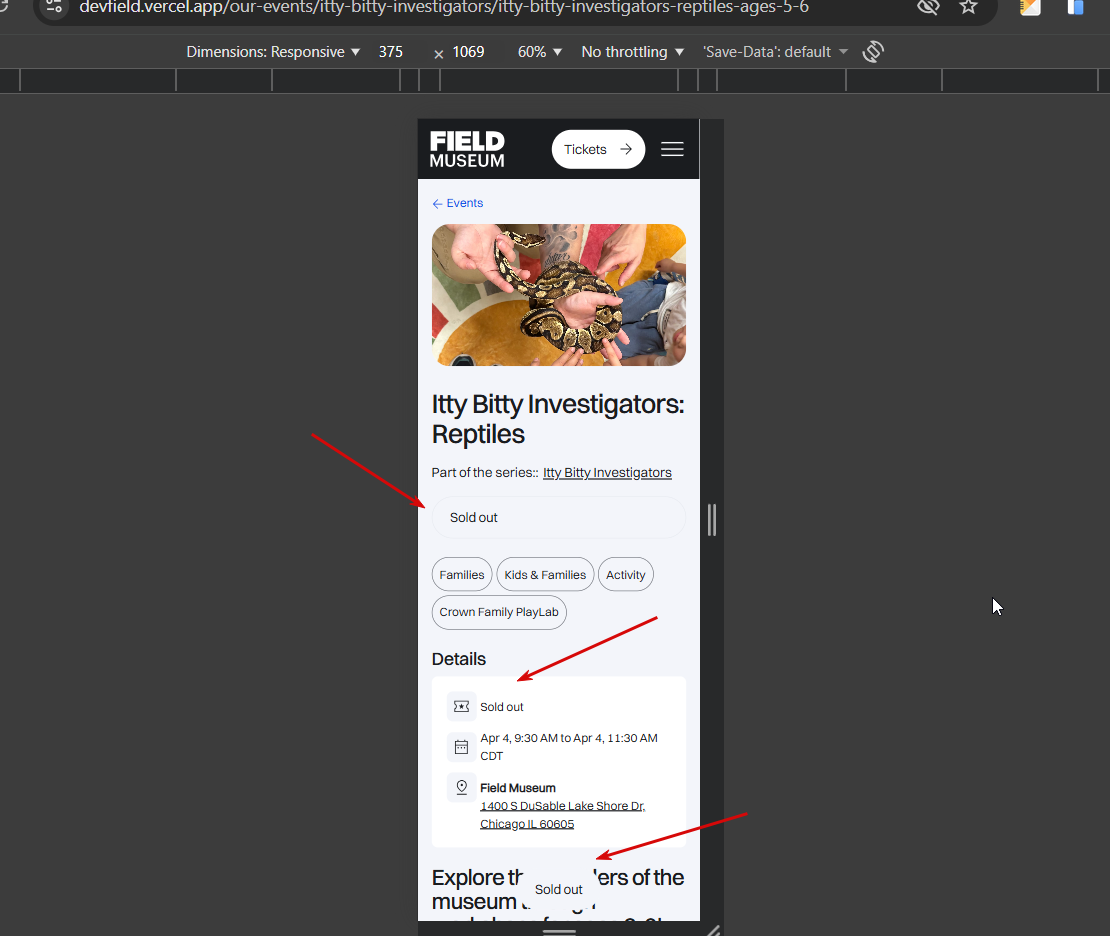Screen dimensions: 1110x936
Task: Click the floating Sold out bar at bottom
Action: [559, 889]
